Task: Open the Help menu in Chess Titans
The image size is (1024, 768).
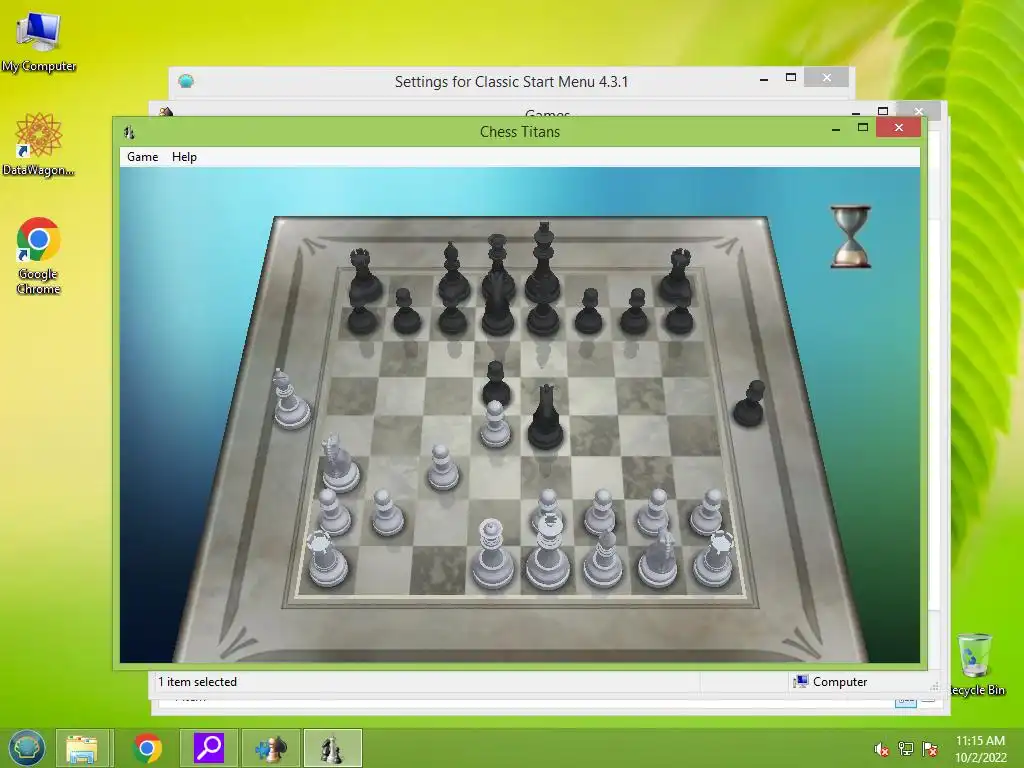Action: tap(184, 157)
